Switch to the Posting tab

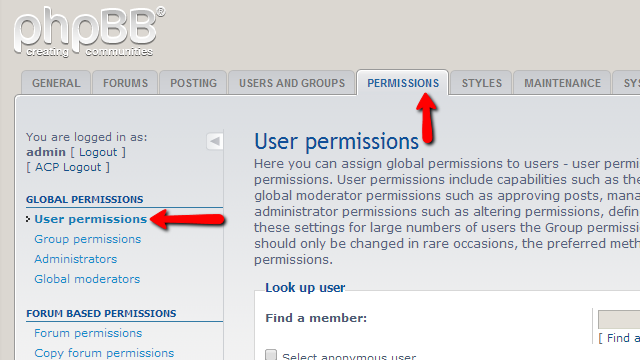click(x=193, y=83)
